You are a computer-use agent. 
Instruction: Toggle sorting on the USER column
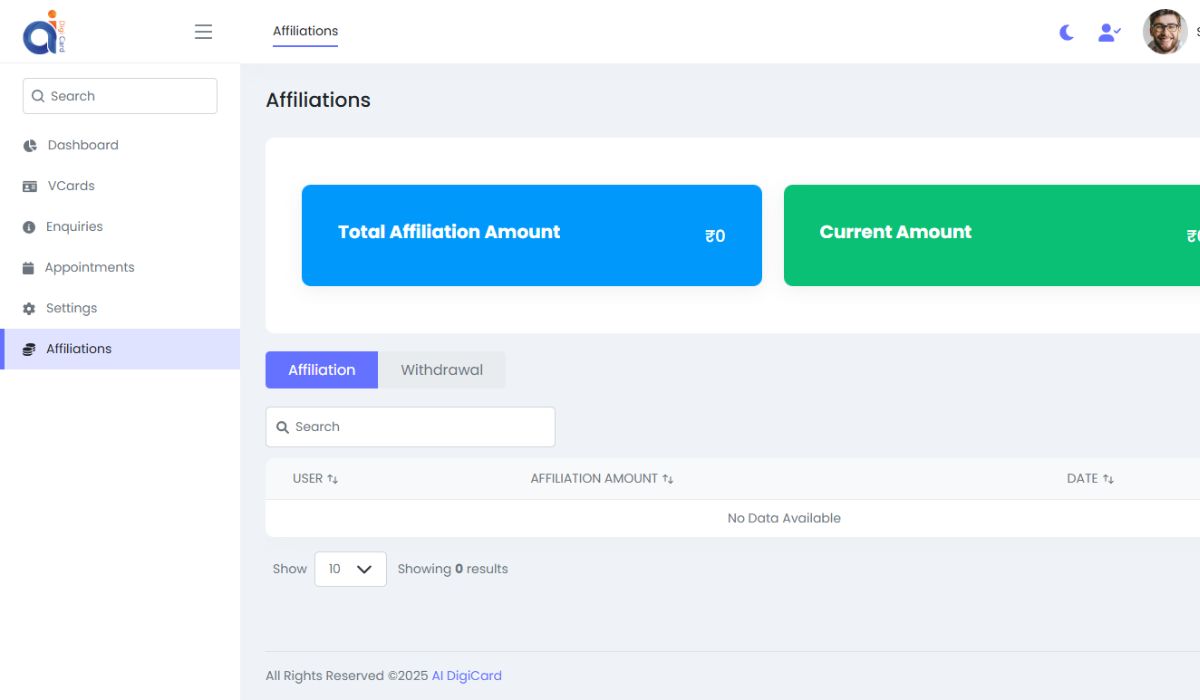point(334,478)
